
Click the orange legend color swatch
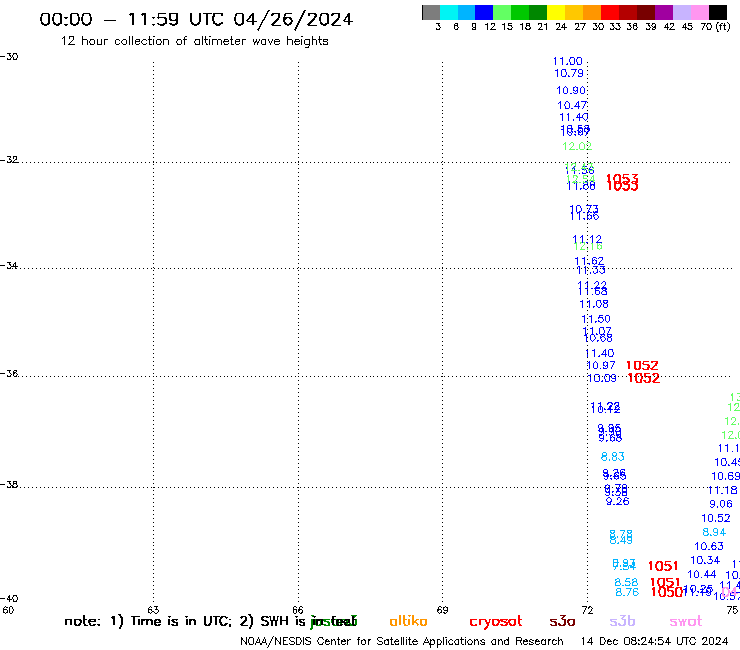pos(592,12)
